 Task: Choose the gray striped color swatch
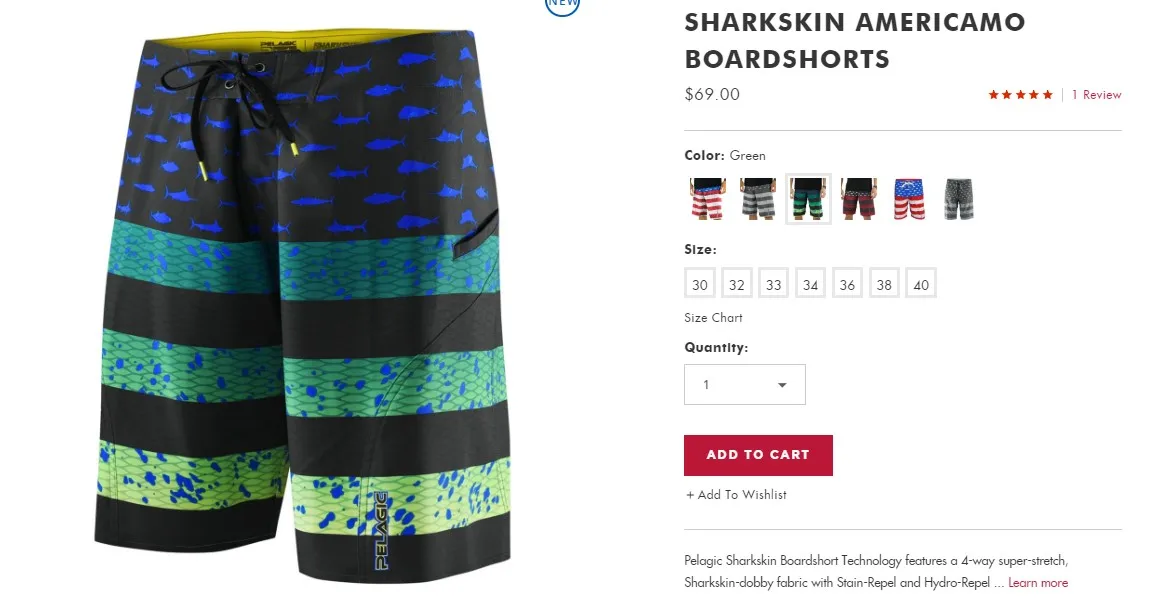click(x=758, y=199)
